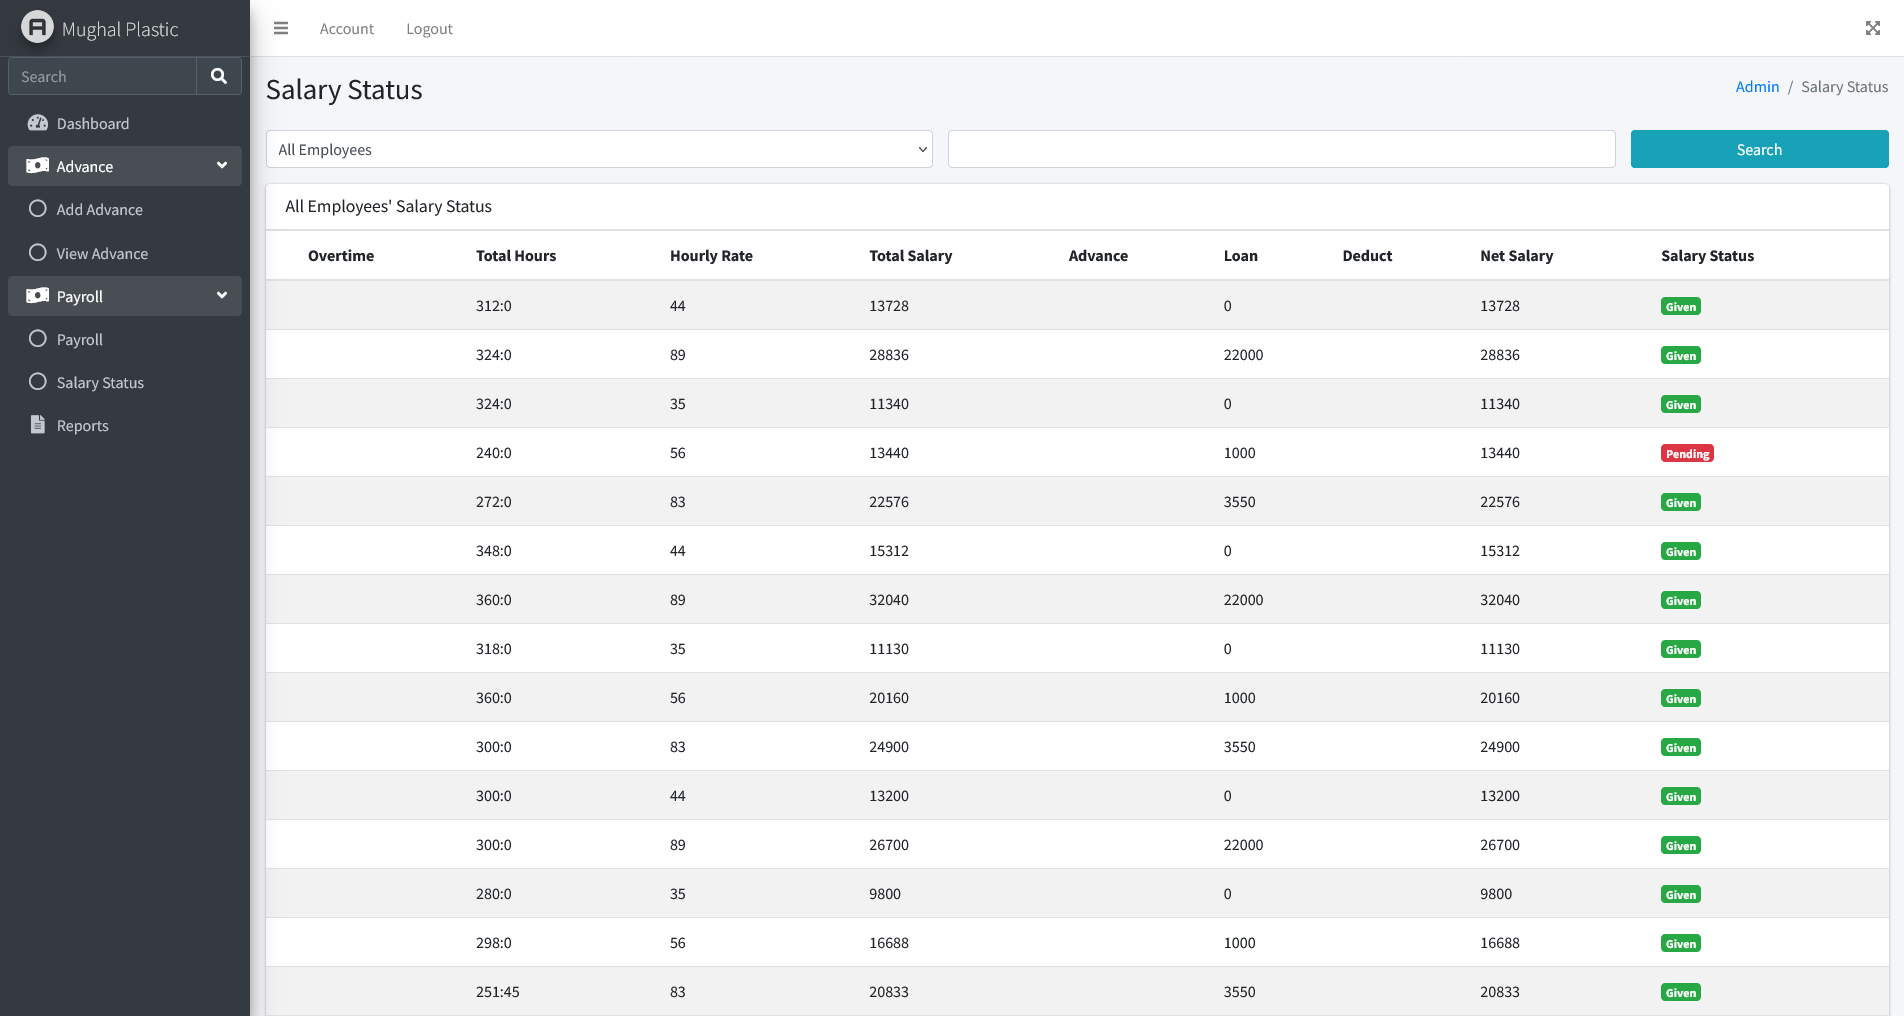Image resolution: width=1904 pixels, height=1016 pixels.
Task: Click the Advance money bill icon
Action: coord(38,166)
